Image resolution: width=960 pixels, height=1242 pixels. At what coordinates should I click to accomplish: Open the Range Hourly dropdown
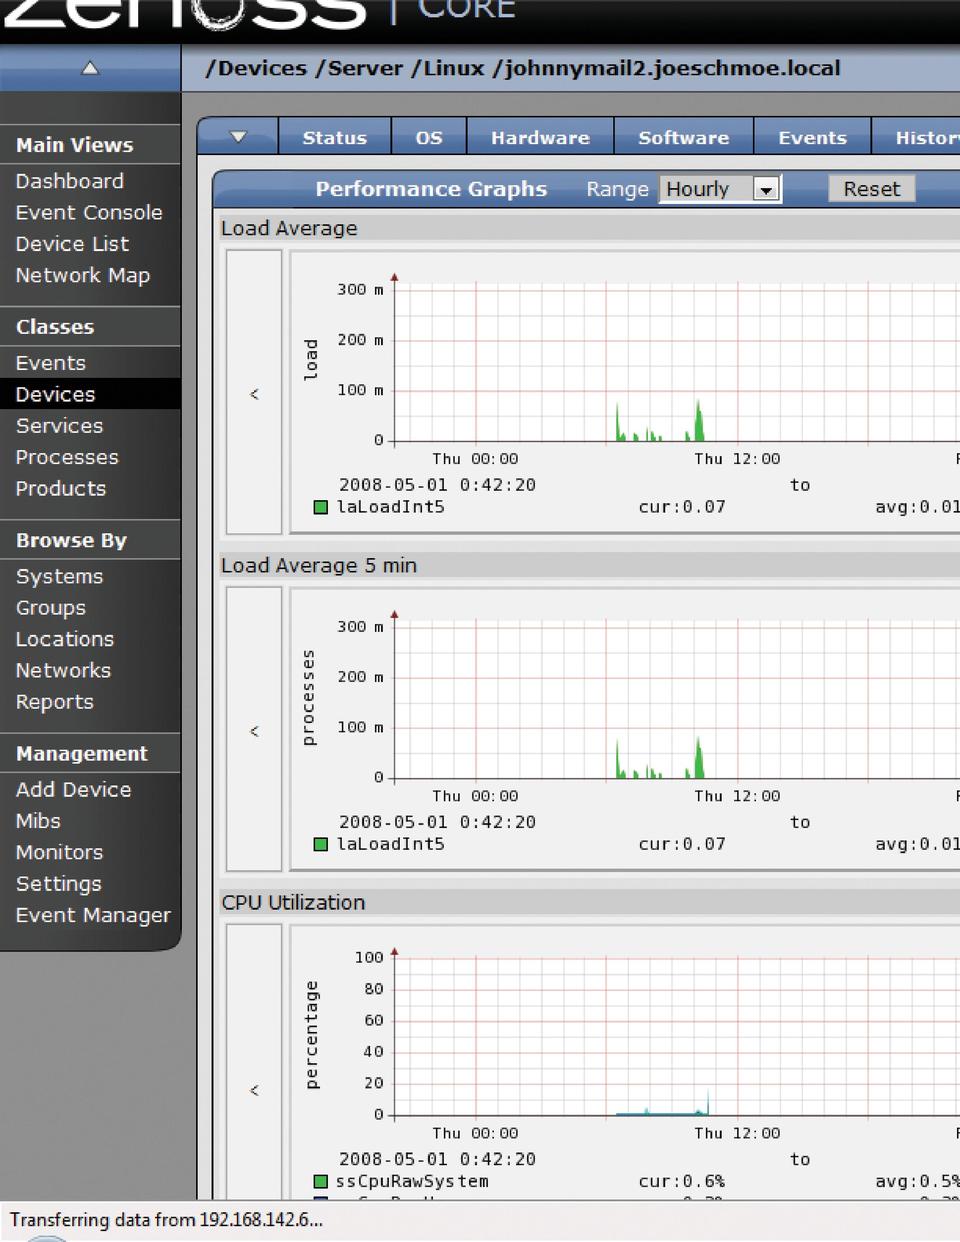[765, 189]
